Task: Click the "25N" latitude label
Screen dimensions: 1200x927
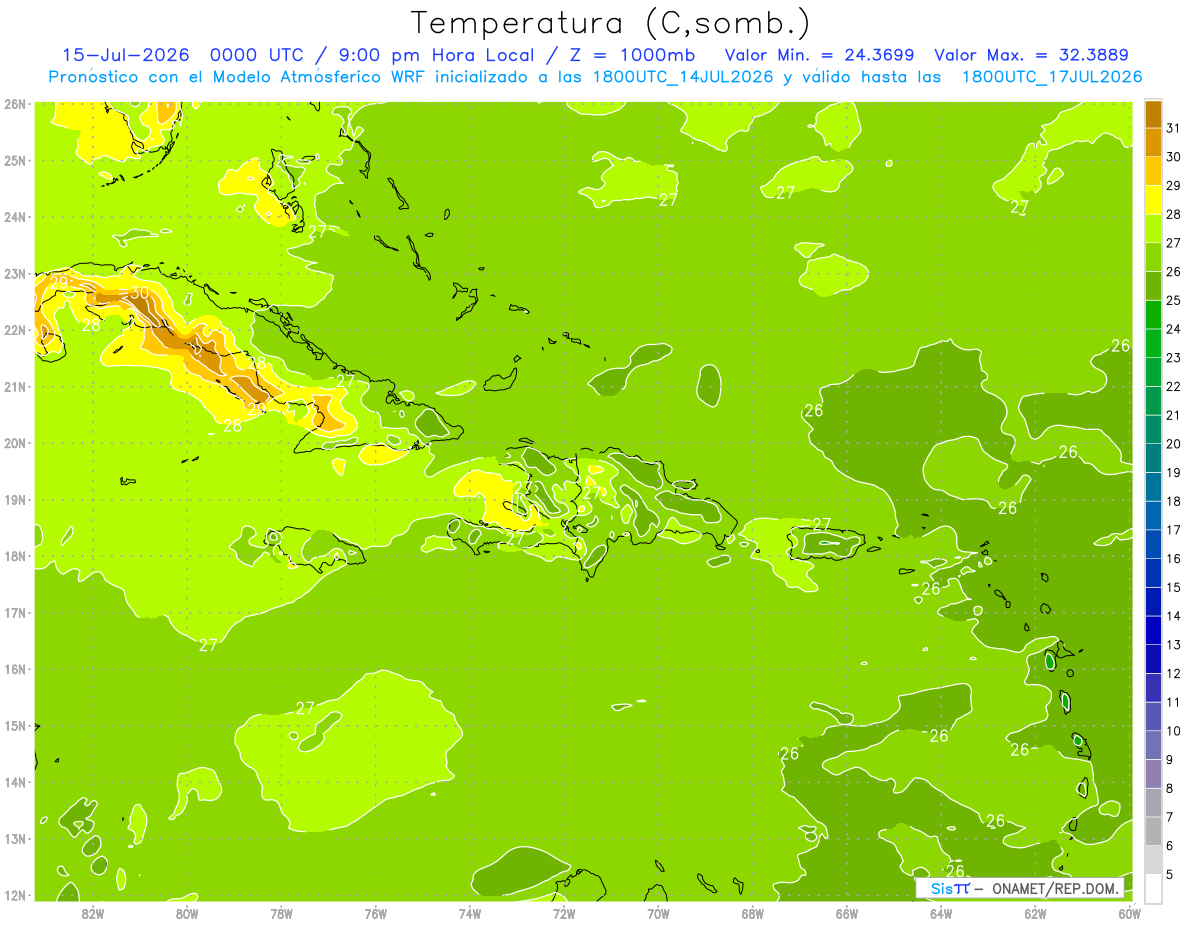Action: [14, 160]
